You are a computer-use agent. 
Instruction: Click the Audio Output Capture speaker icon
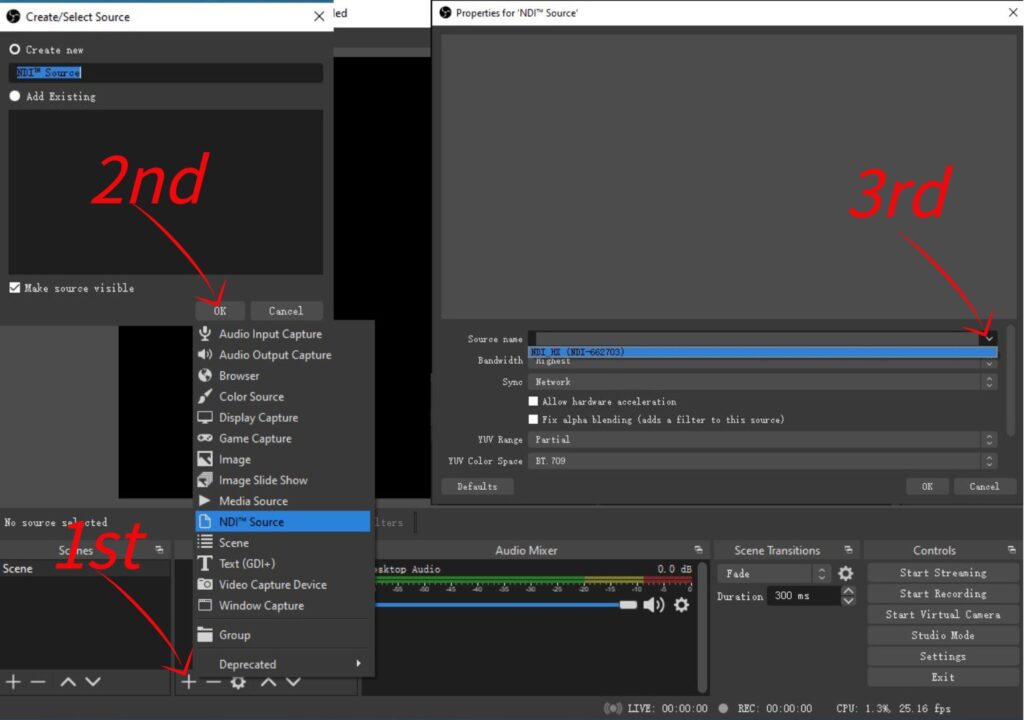(205, 355)
